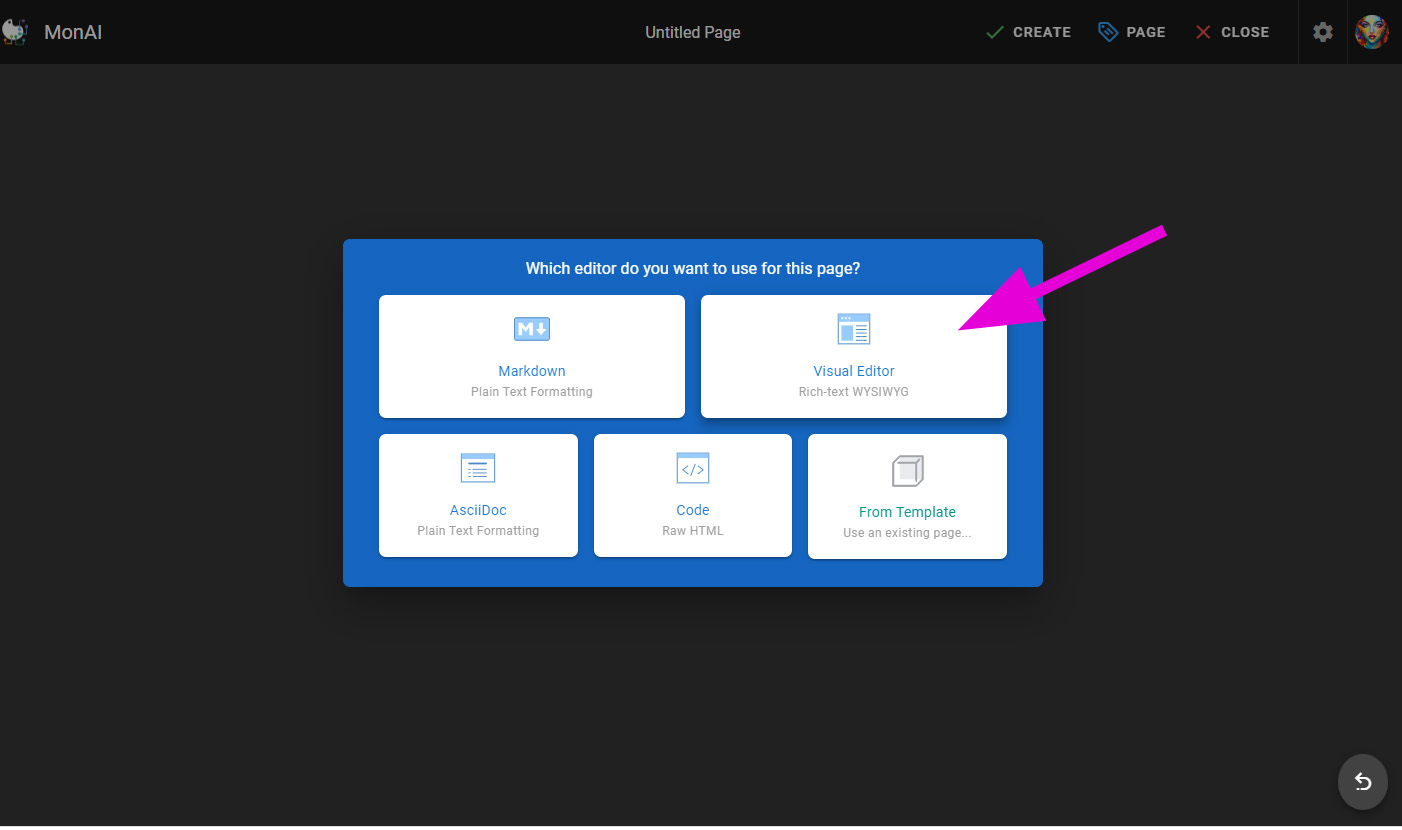Open the user avatar menu
The height and width of the screenshot is (830, 1402).
click(1371, 32)
